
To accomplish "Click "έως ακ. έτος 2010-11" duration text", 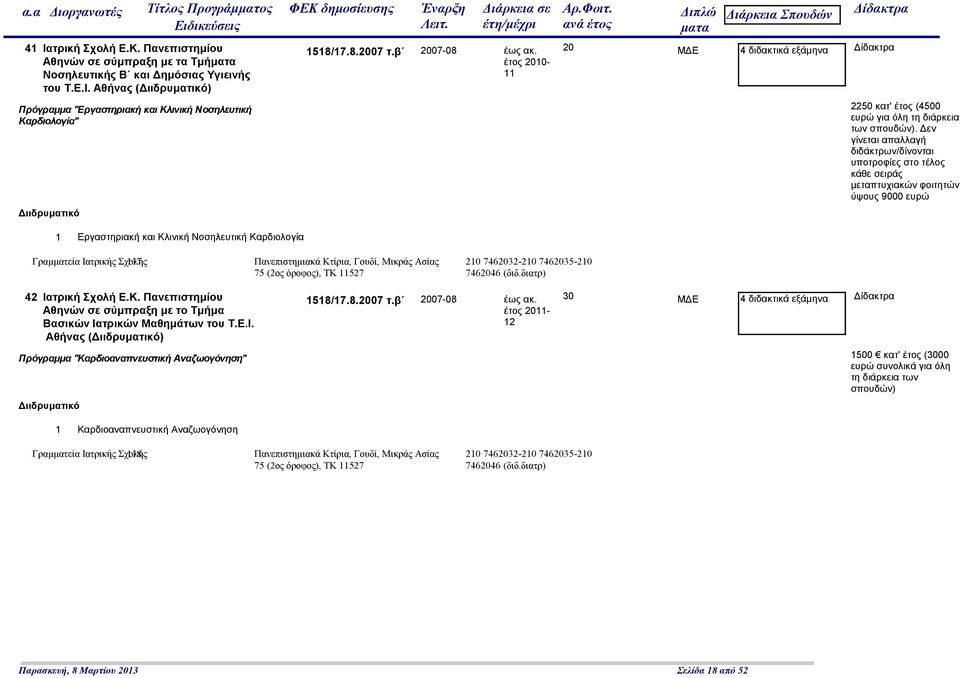I will pyautogui.click(x=527, y=62).
